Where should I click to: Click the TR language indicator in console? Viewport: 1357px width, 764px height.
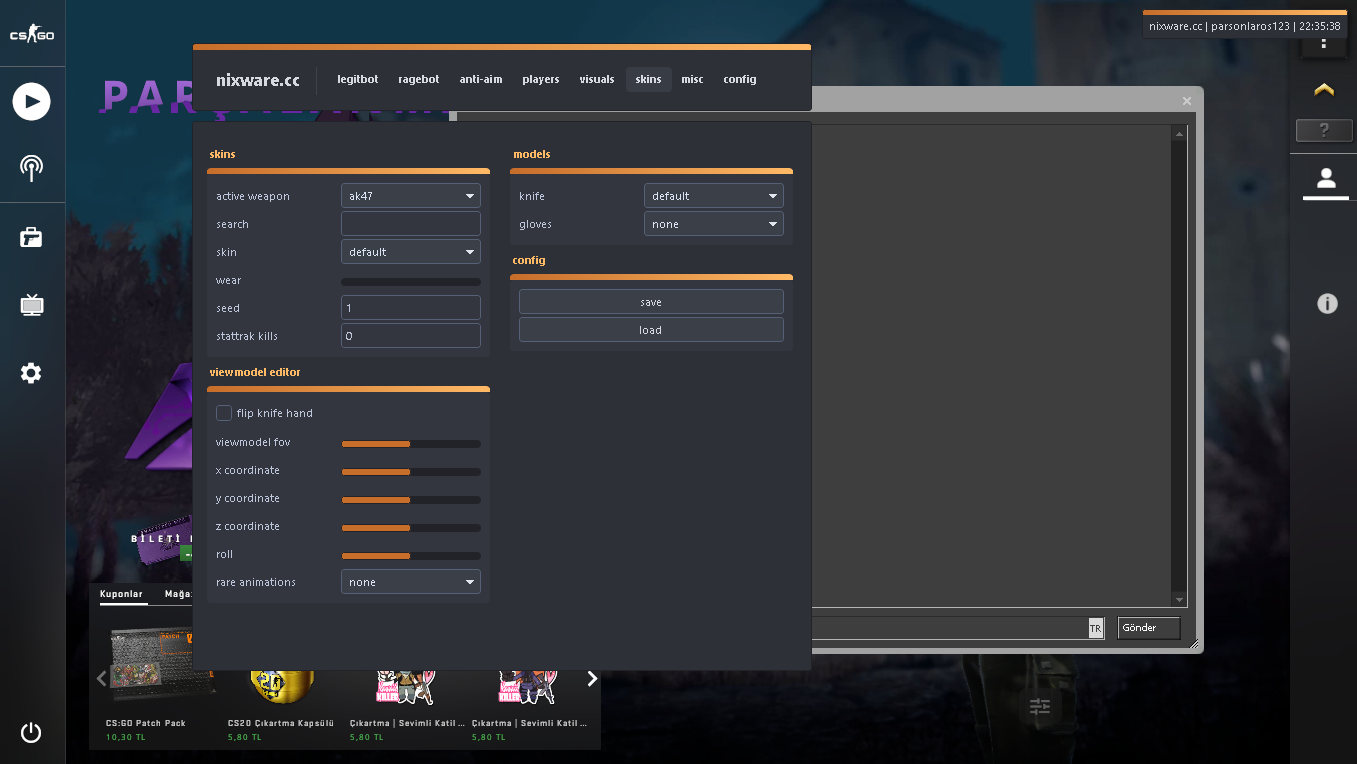click(x=1095, y=629)
